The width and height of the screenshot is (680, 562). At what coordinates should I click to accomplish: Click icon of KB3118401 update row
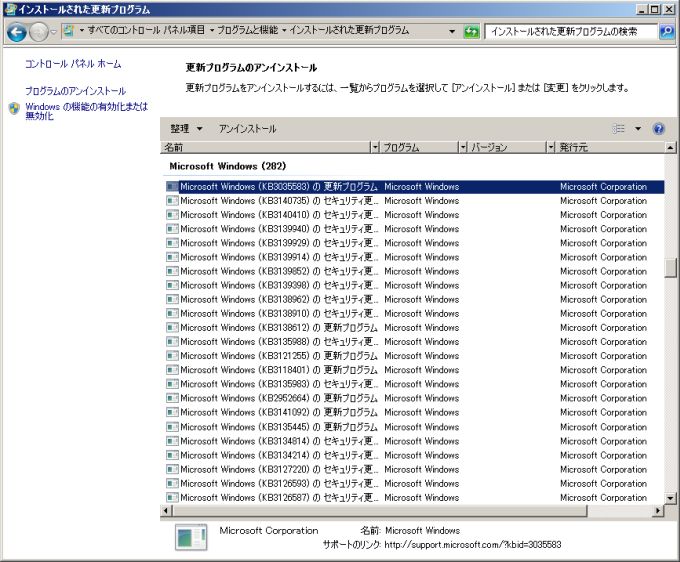tap(173, 370)
